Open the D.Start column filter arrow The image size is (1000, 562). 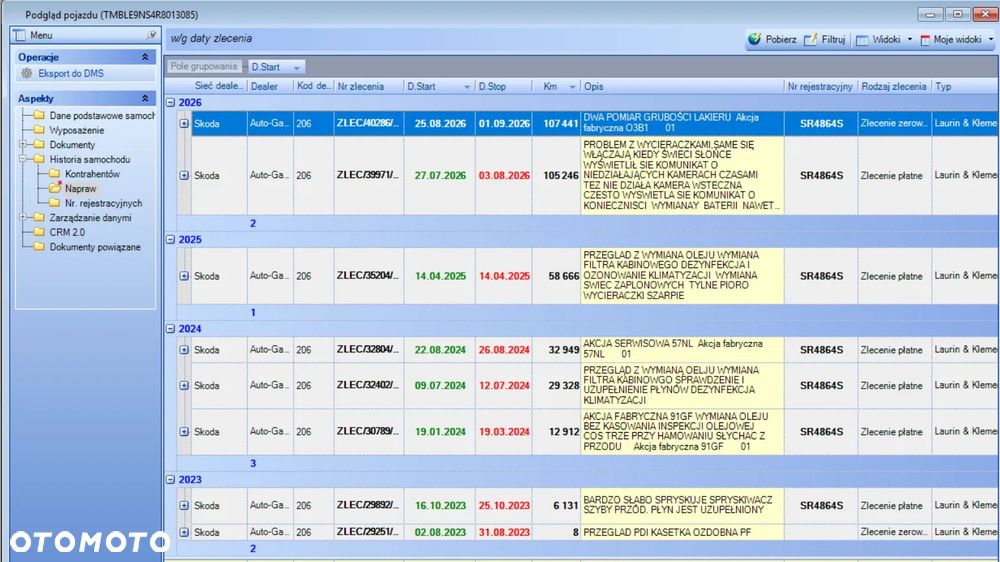click(467, 87)
